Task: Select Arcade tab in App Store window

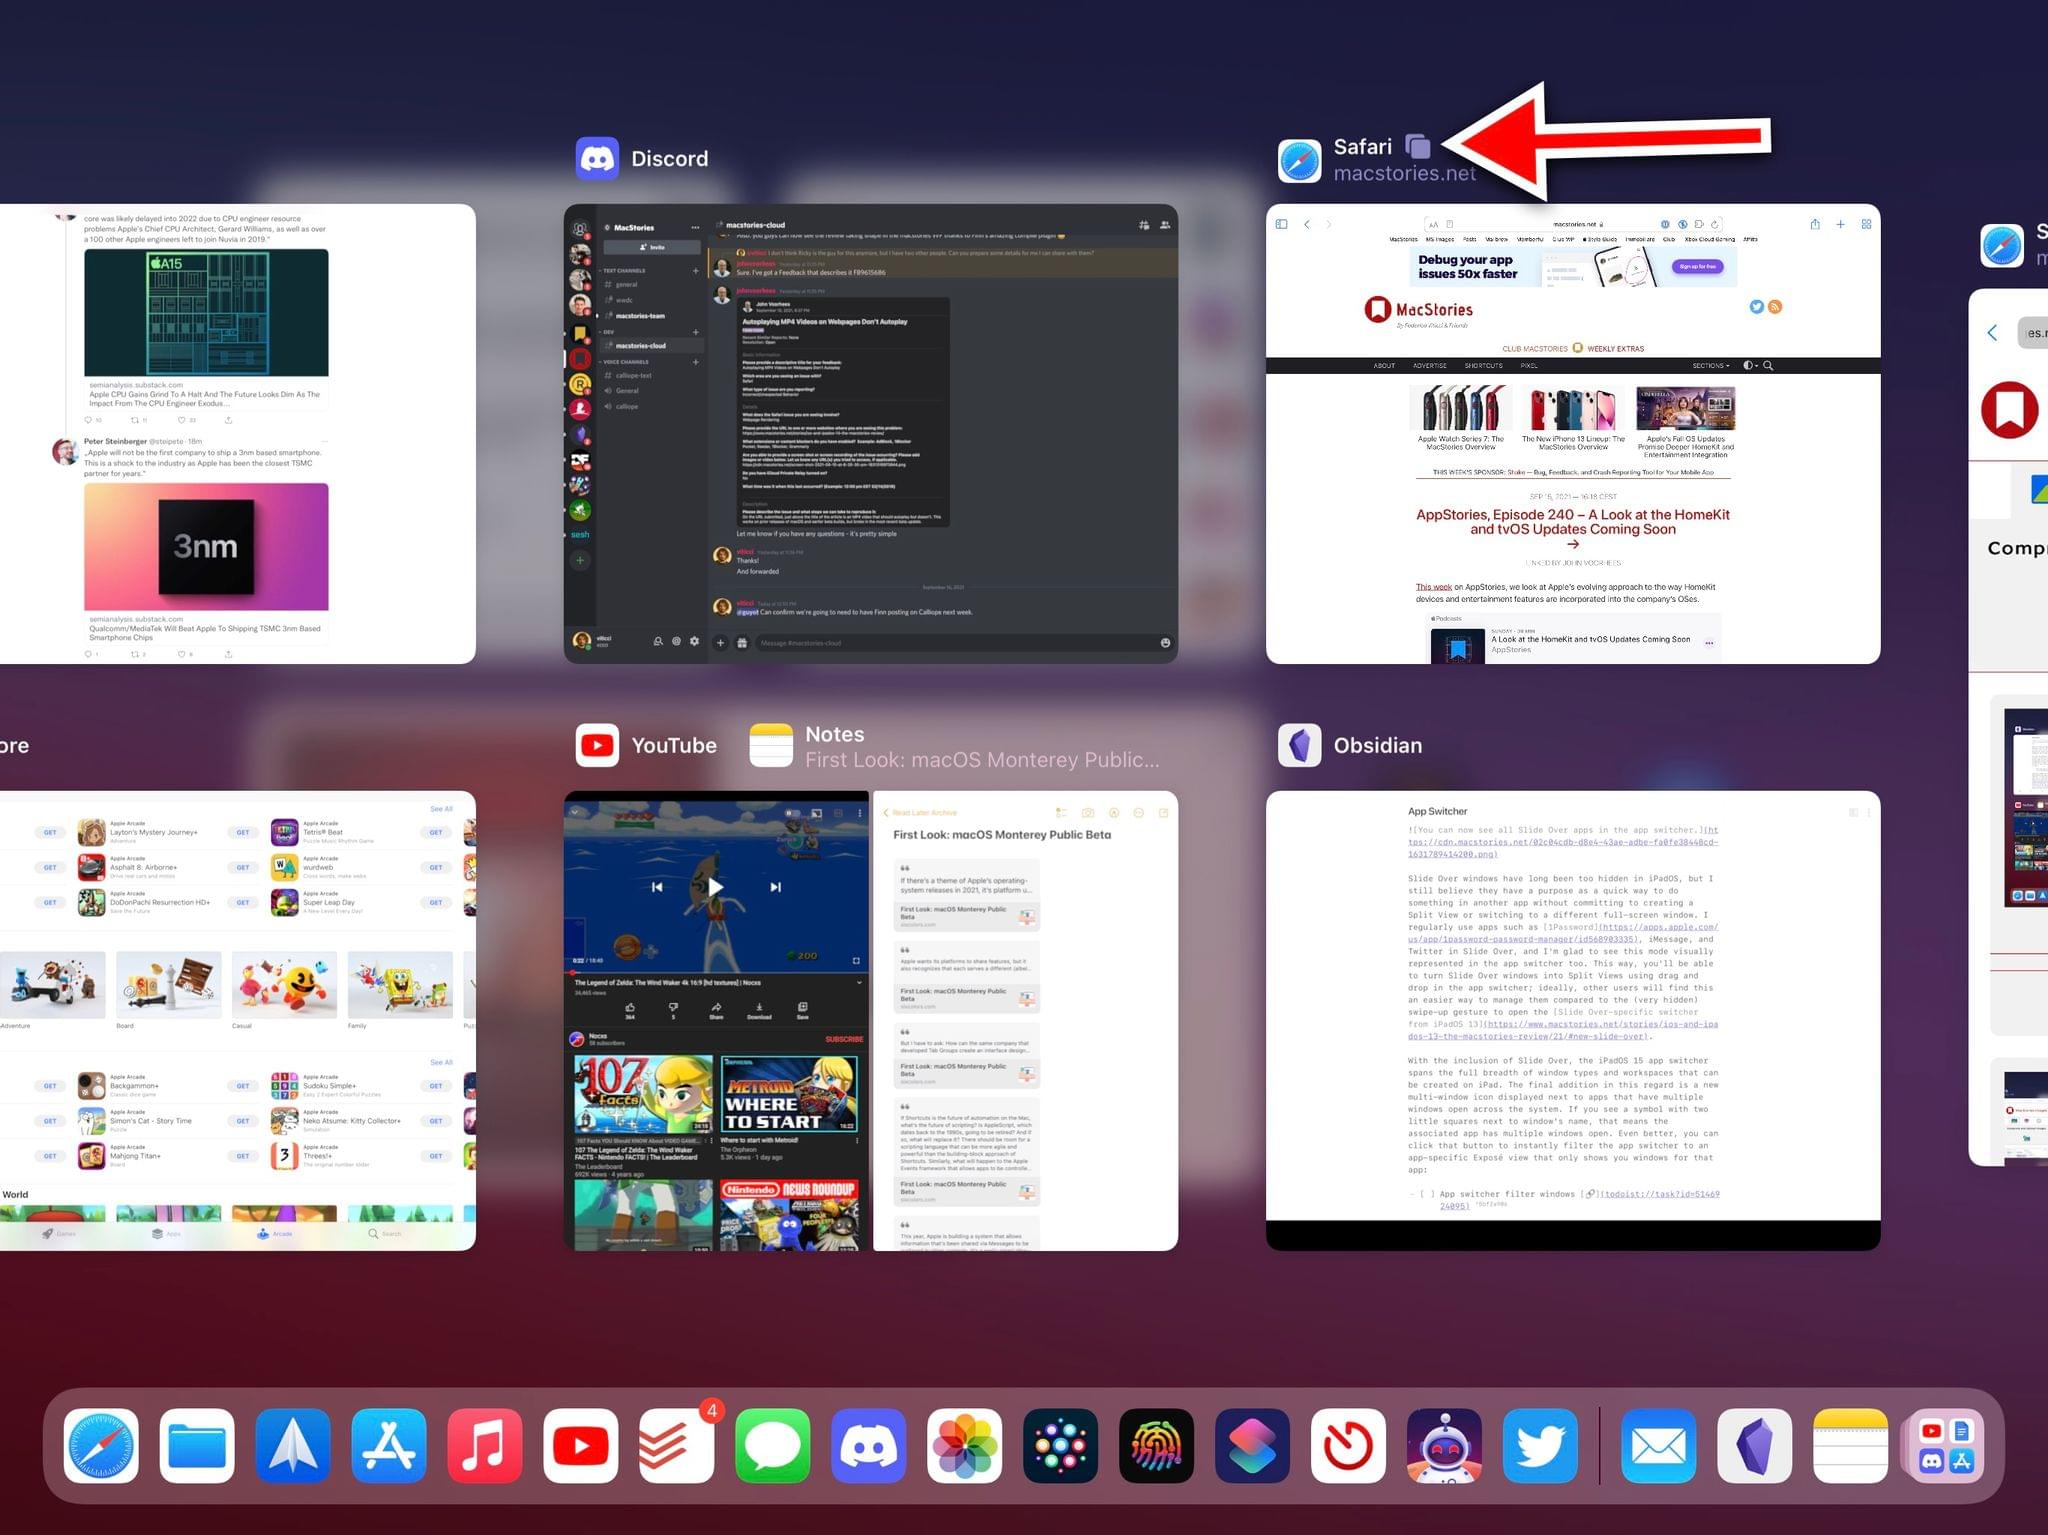Action: [274, 1234]
